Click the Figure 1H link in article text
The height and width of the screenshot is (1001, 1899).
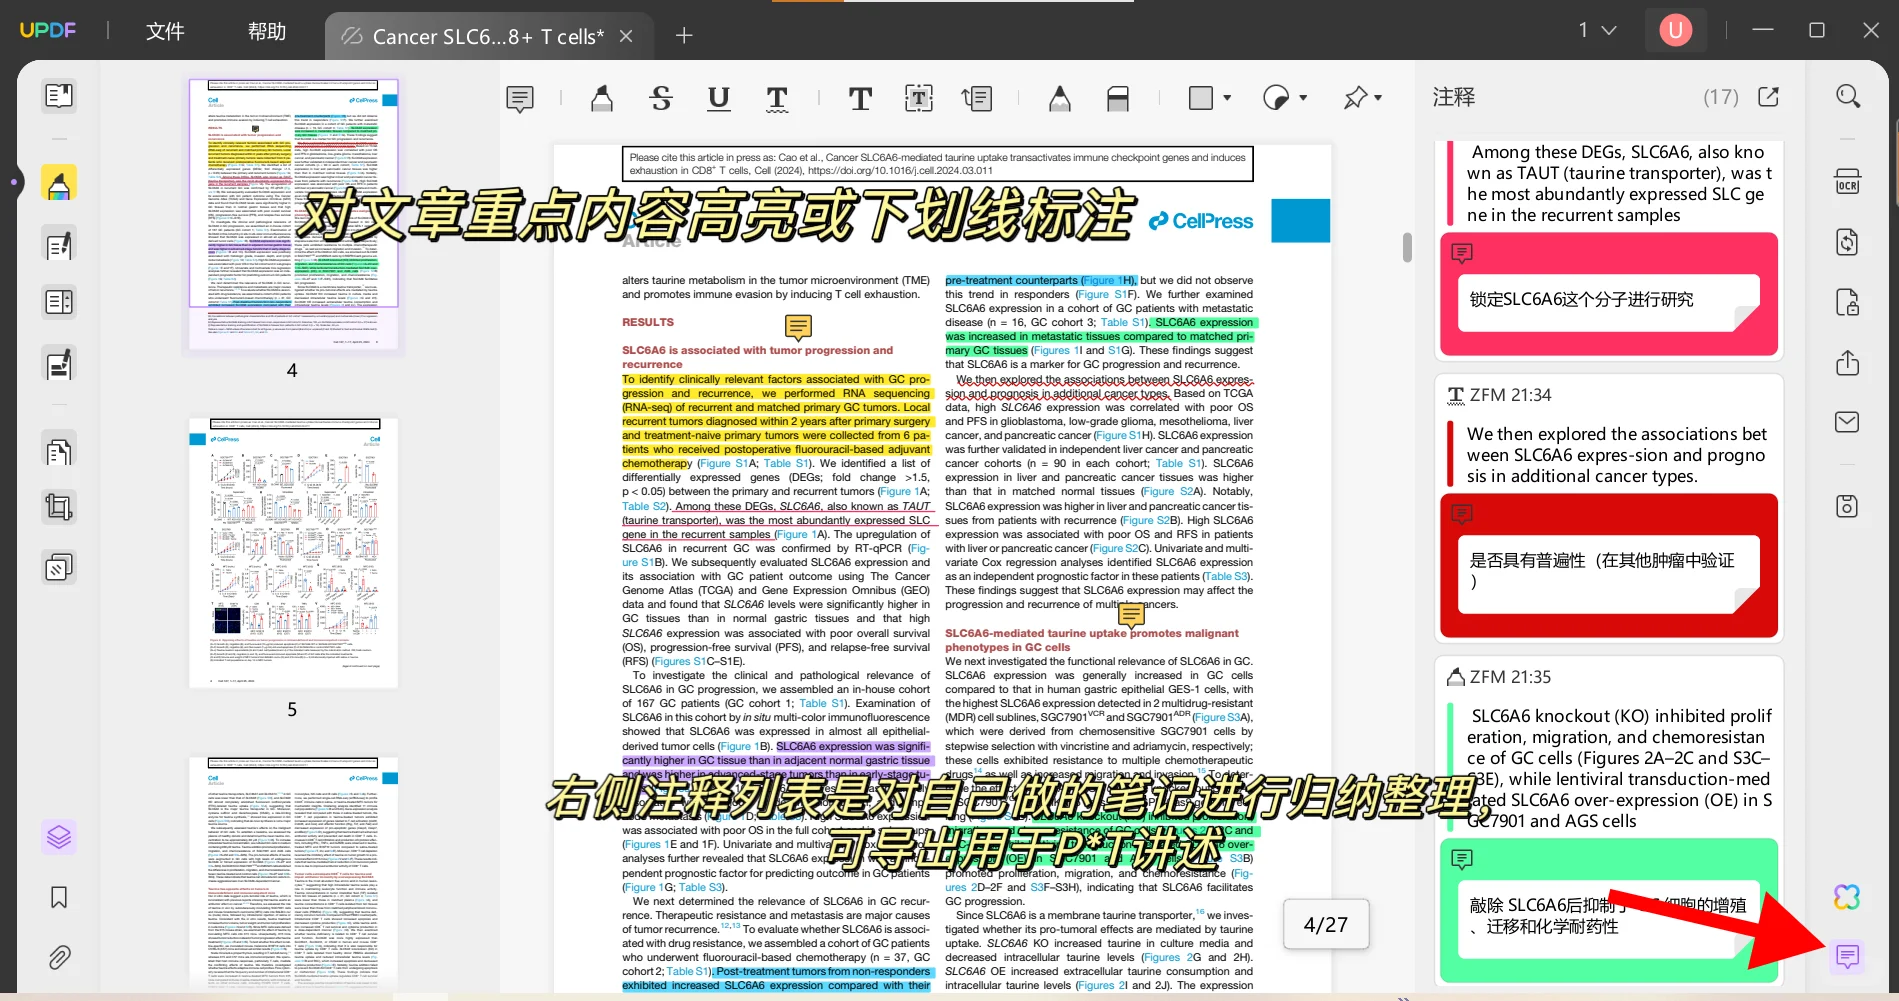click(1108, 280)
